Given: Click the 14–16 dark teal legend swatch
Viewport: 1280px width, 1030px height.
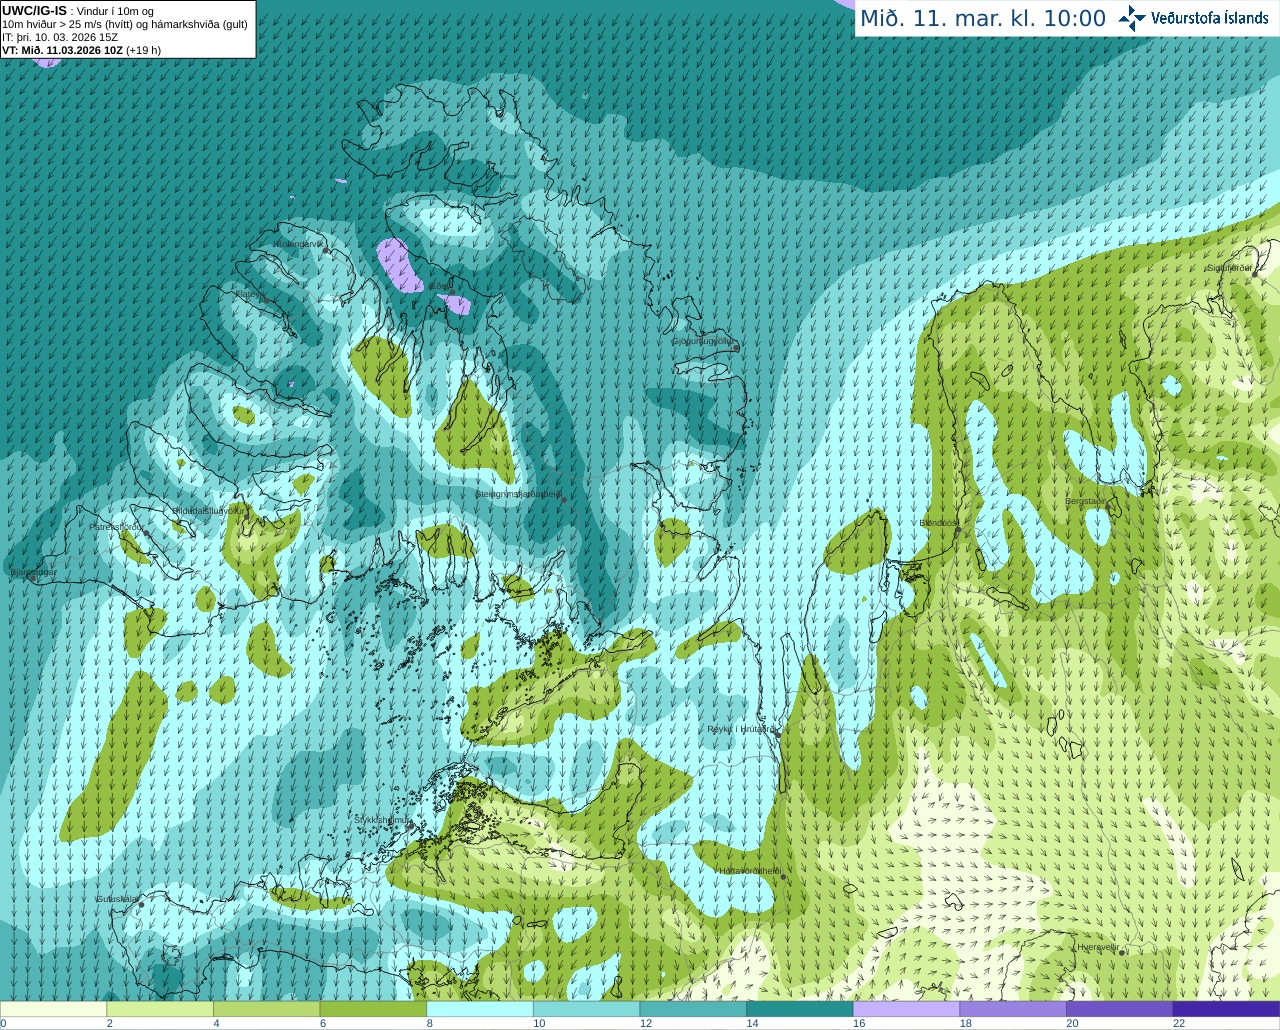Looking at the screenshot, I should click(x=800, y=1009).
